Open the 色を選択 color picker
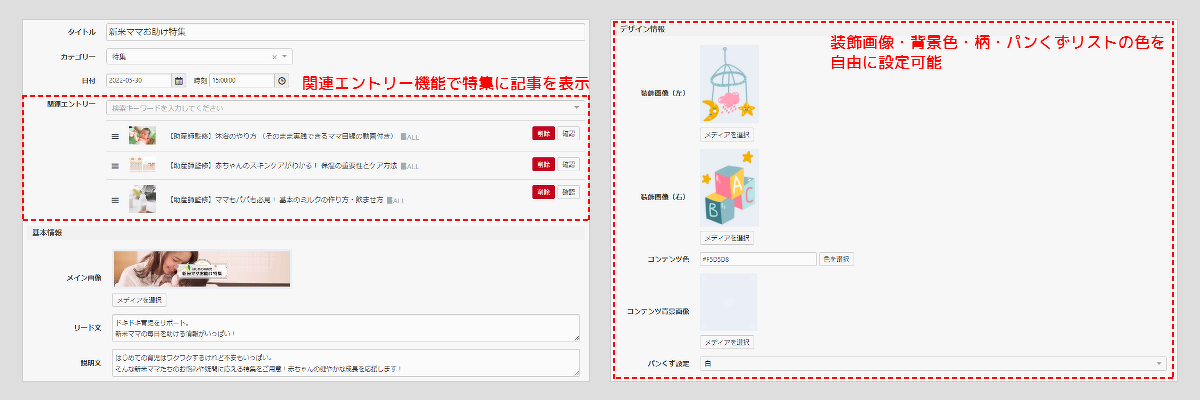Screen dimensions: 1200x400 coord(836,259)
